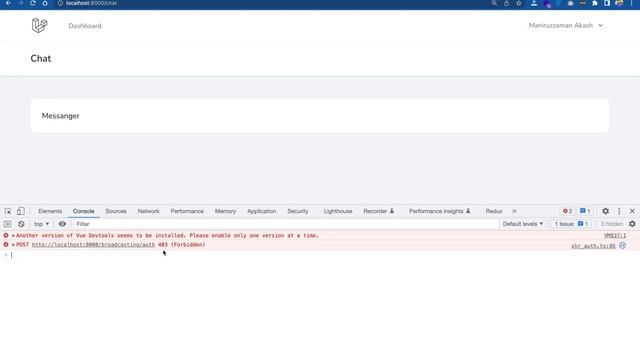Open console settings gear on the filter row
This screenshot has width=640, height=360.
pos(632,224)
